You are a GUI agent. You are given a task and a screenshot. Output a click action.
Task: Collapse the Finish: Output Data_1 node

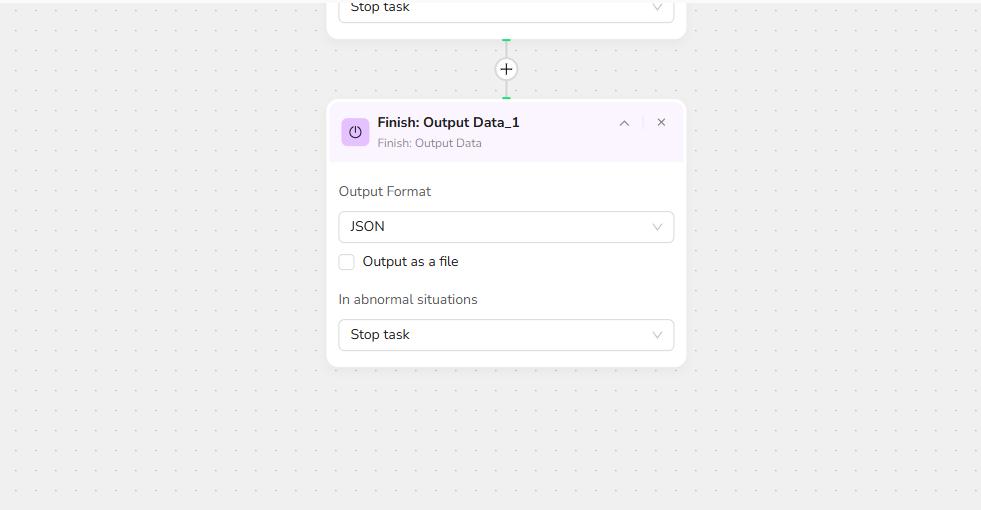click(x=624, y=123)
